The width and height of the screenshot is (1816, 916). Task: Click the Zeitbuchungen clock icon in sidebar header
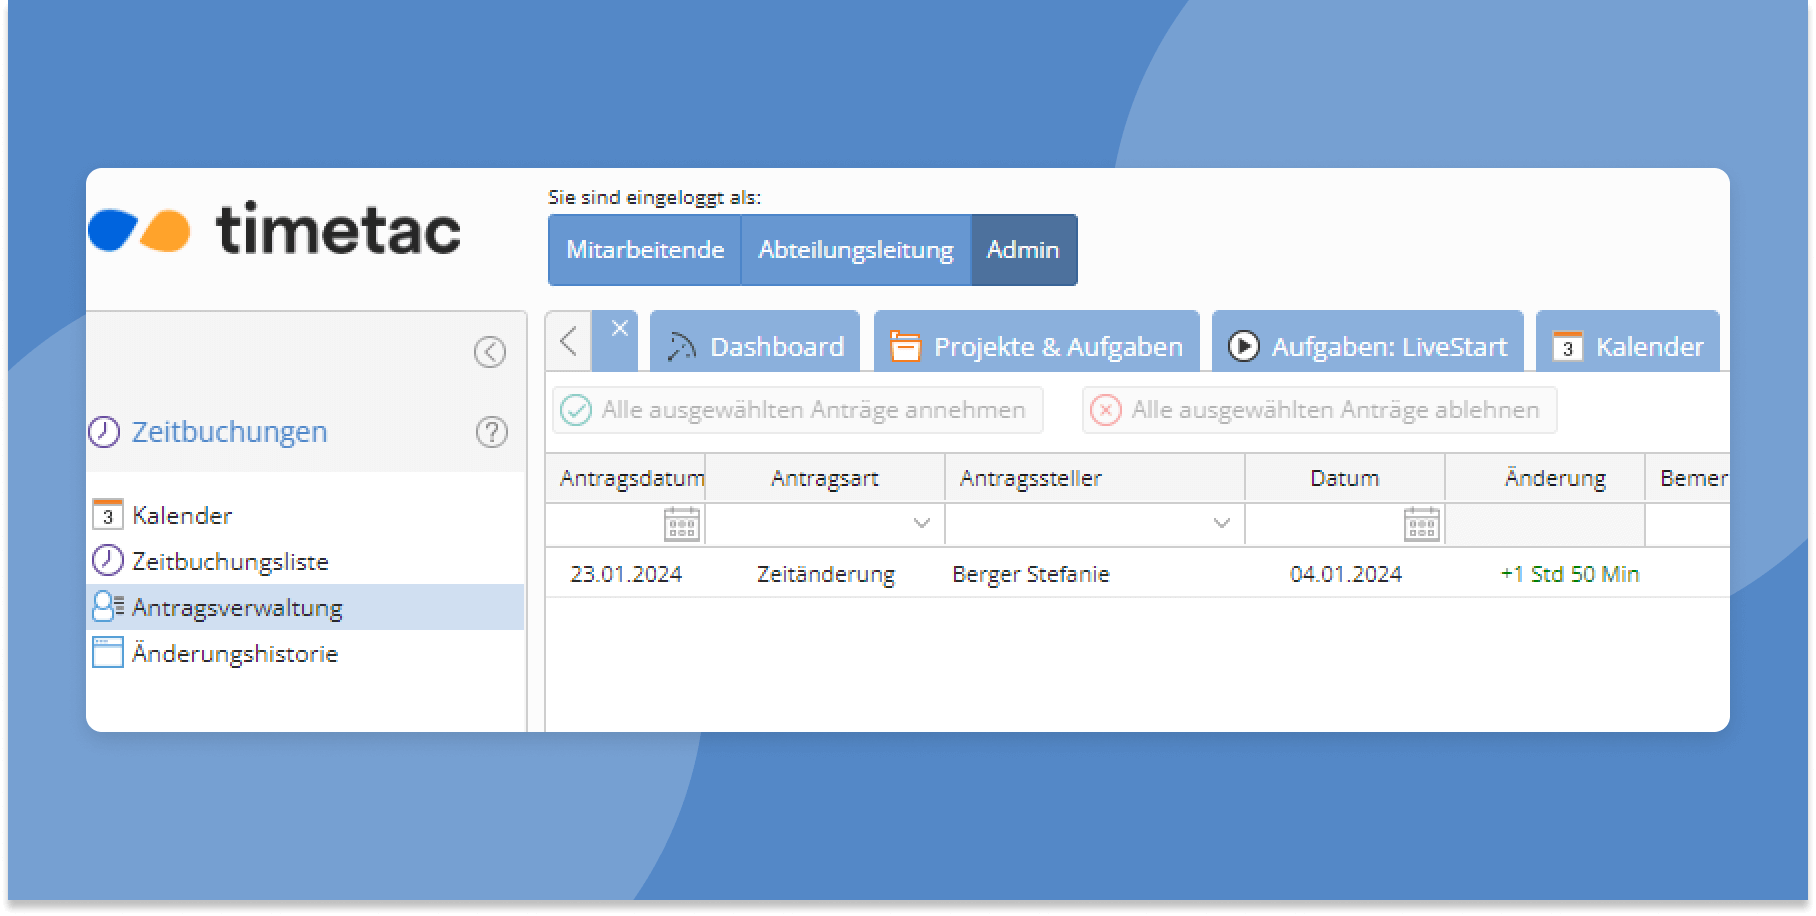pyautogui.click(x=104, y=432)
